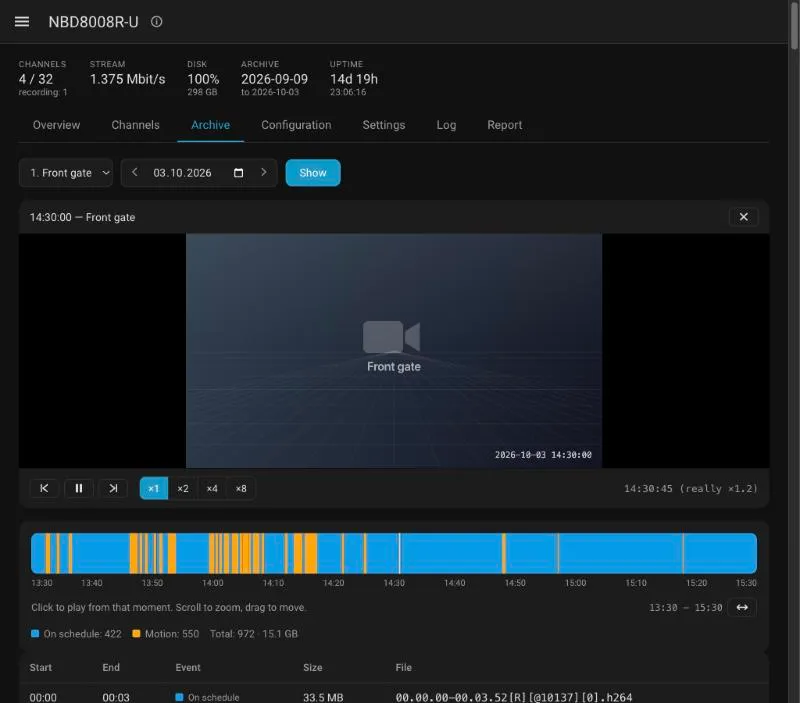Click the File column header
The height and width of the screenshot is (703, 800).
(404, 667)
